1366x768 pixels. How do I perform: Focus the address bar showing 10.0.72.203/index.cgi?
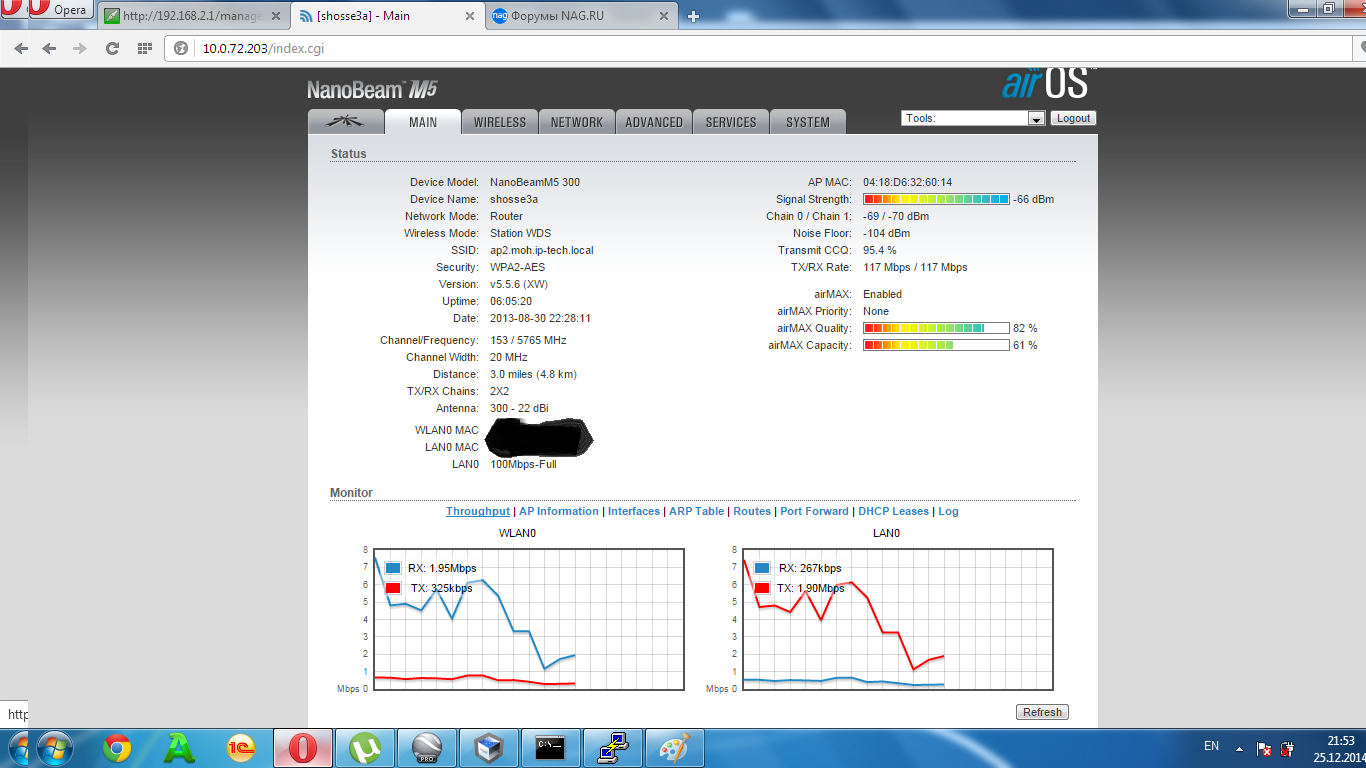point(760,48)
